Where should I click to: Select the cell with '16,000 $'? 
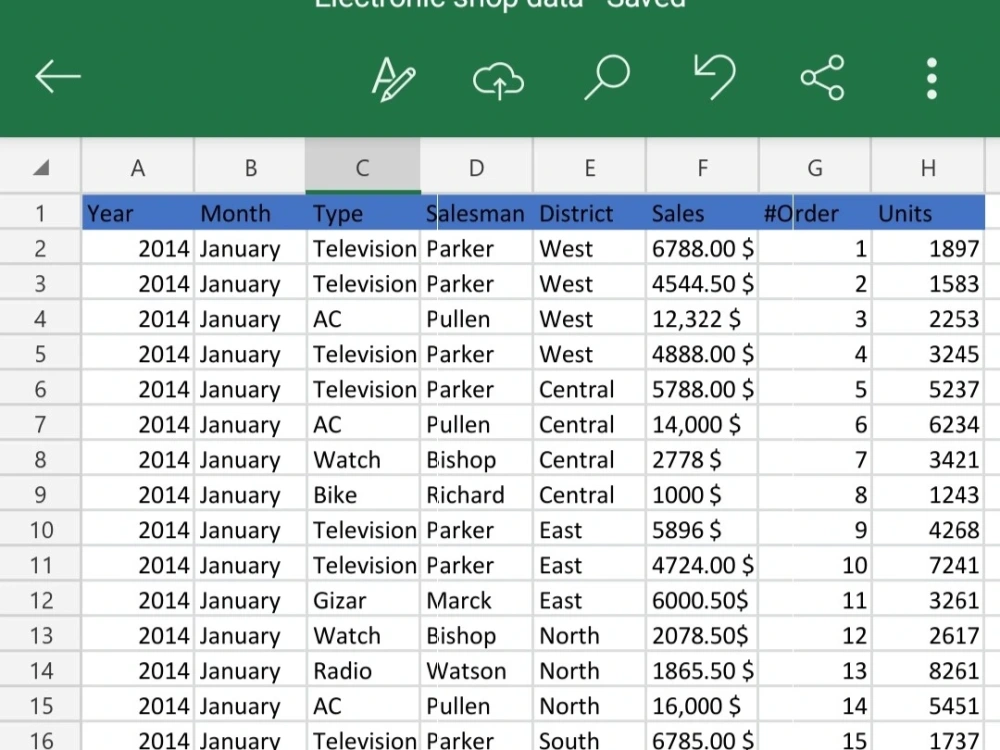702,705
